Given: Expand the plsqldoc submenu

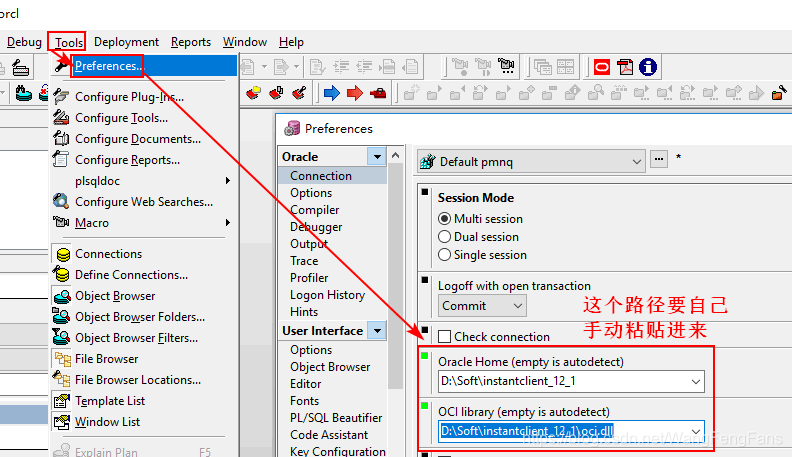Looking at the screenshot, I should (x=228, y=181).
